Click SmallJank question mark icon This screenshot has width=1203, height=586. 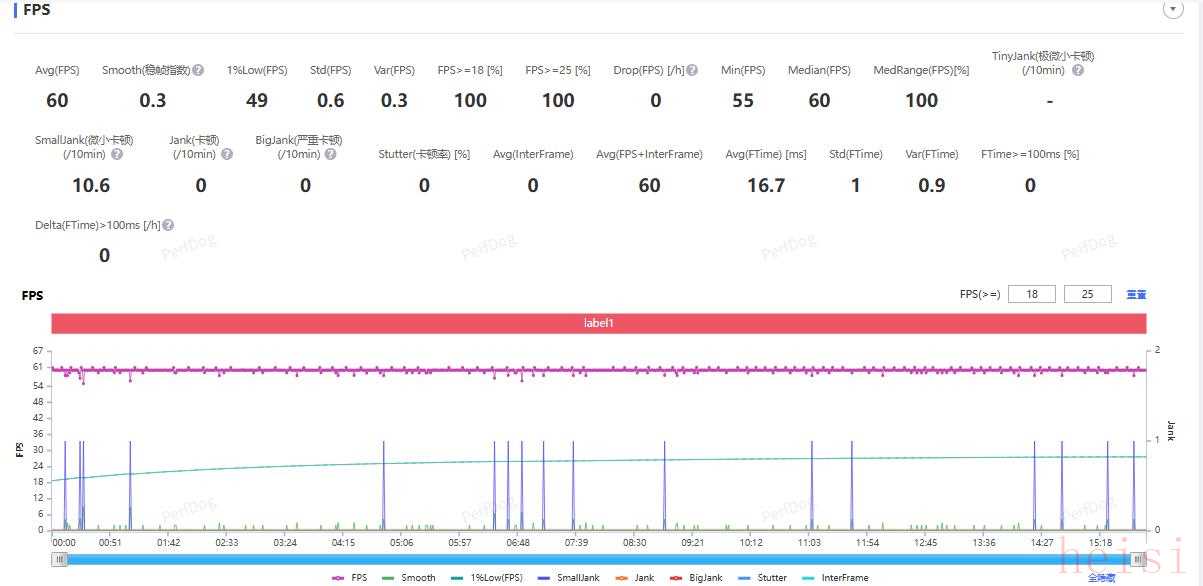coord(117,155)
